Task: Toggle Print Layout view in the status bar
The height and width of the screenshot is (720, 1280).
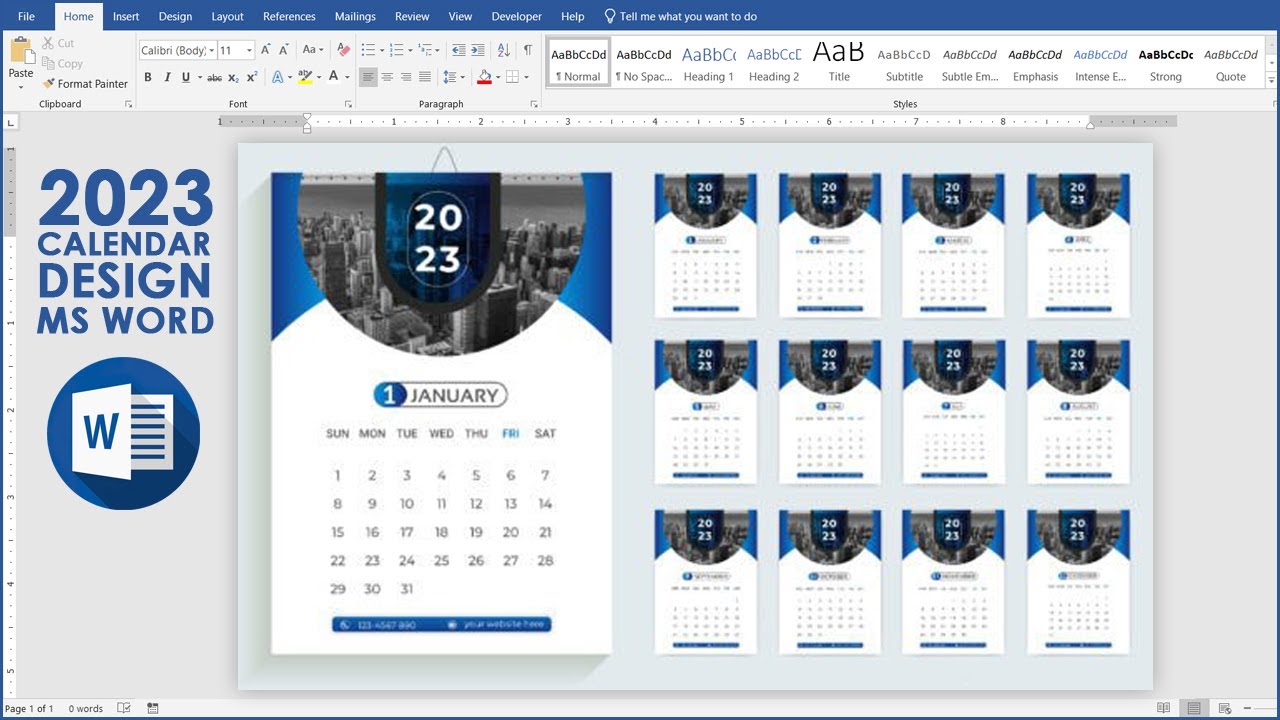Action: [1193, 708]
